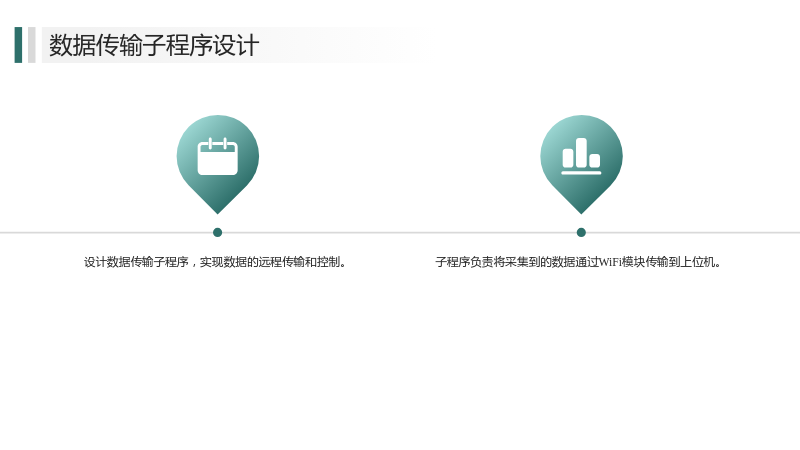Image resolution: width=800 pixels, height=450 pixels.
Task: Click the timeline dot below the calendar pin
Action: (x=217, y=233)
